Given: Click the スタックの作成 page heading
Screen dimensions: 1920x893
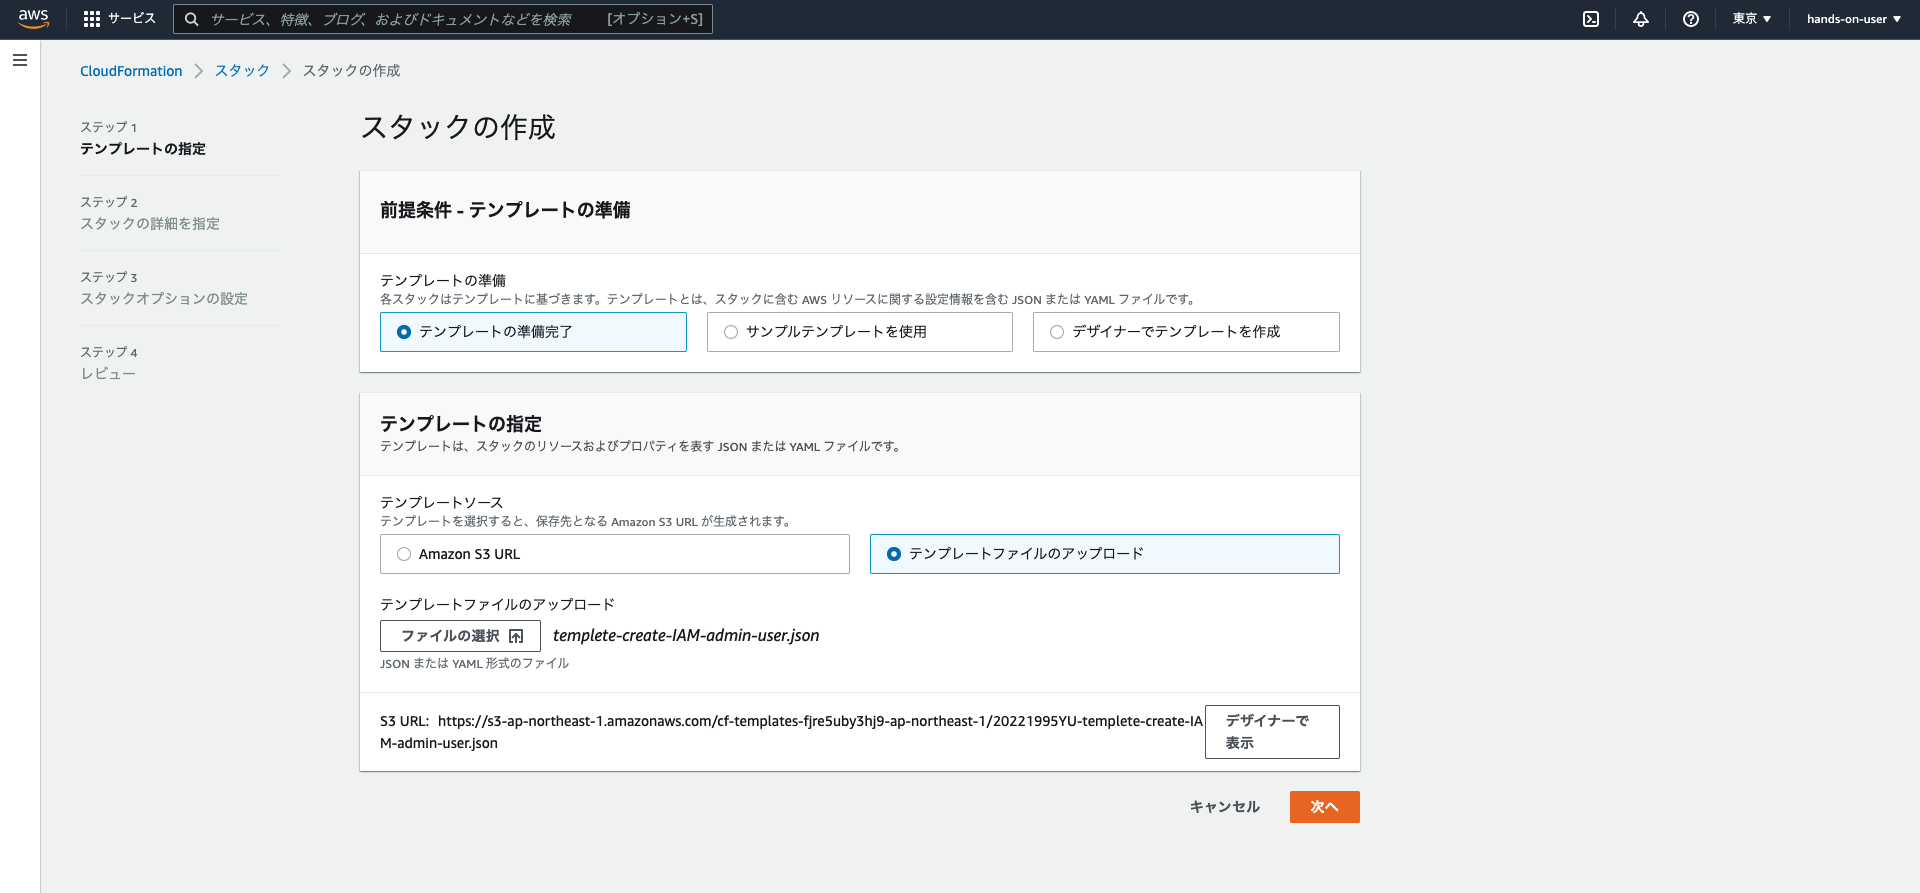Looking at the screenshot, I should click(x=458, y=128).
